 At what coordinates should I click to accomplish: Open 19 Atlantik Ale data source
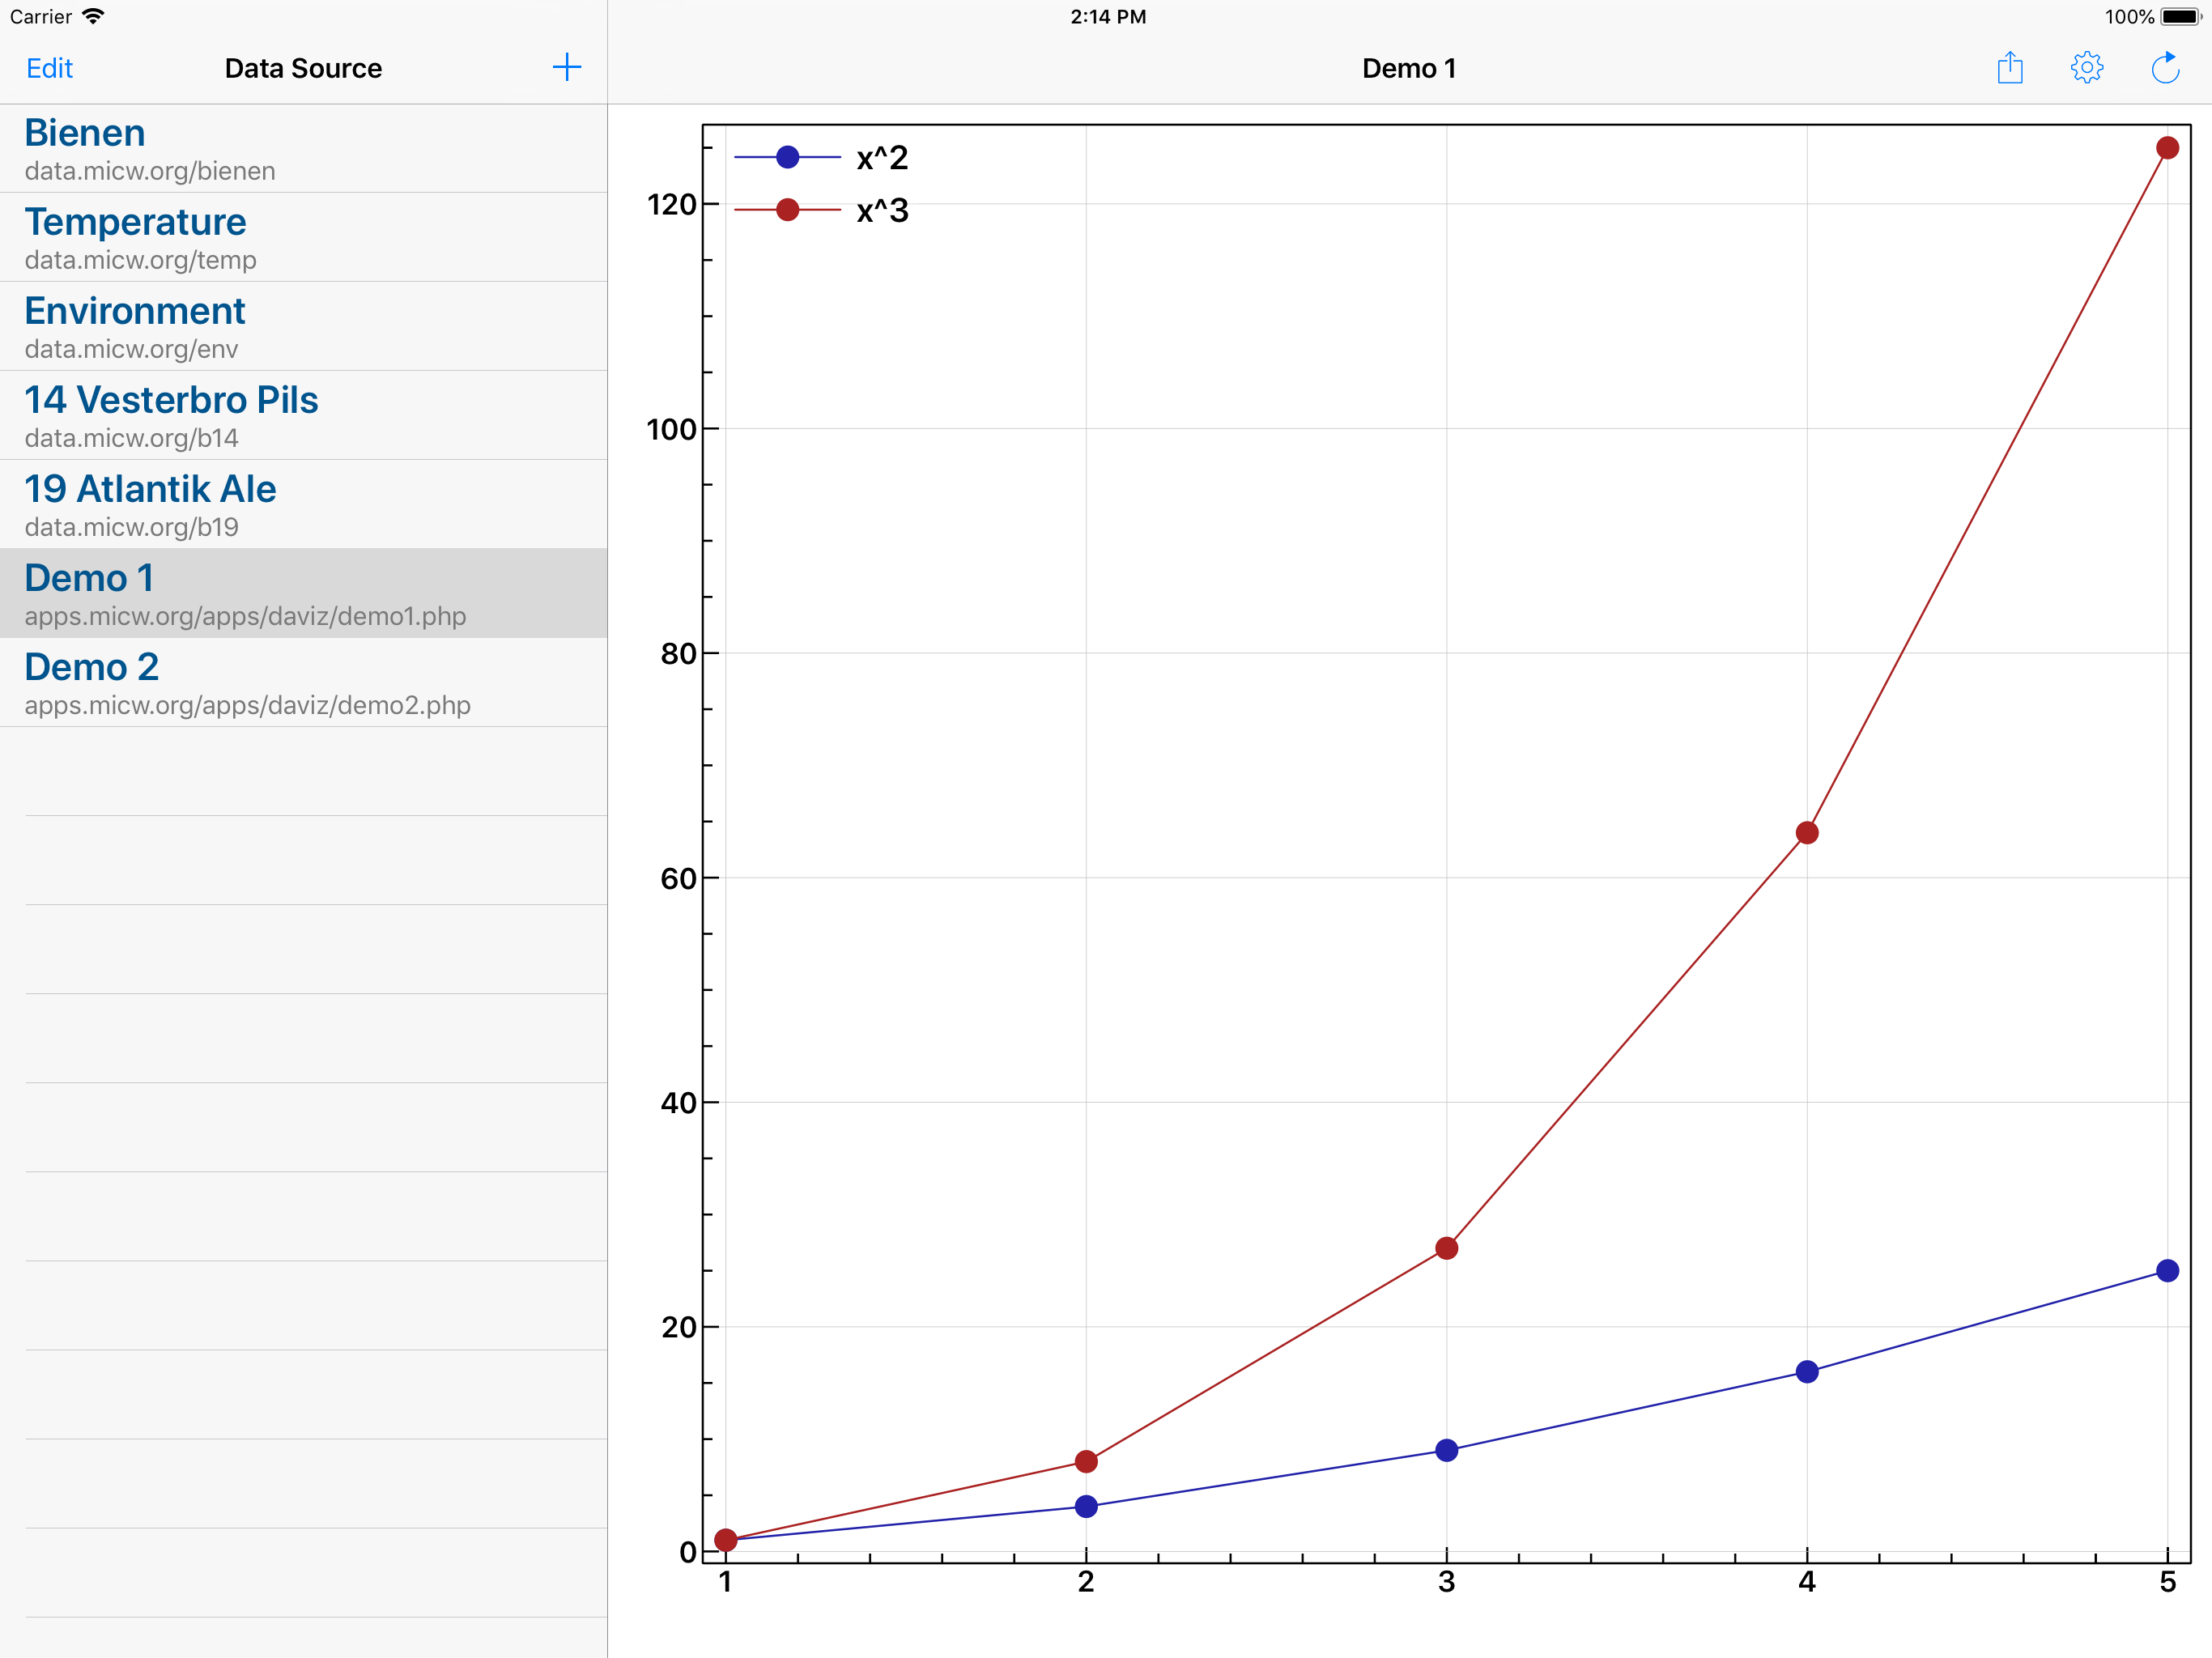[x=303, y=505]
